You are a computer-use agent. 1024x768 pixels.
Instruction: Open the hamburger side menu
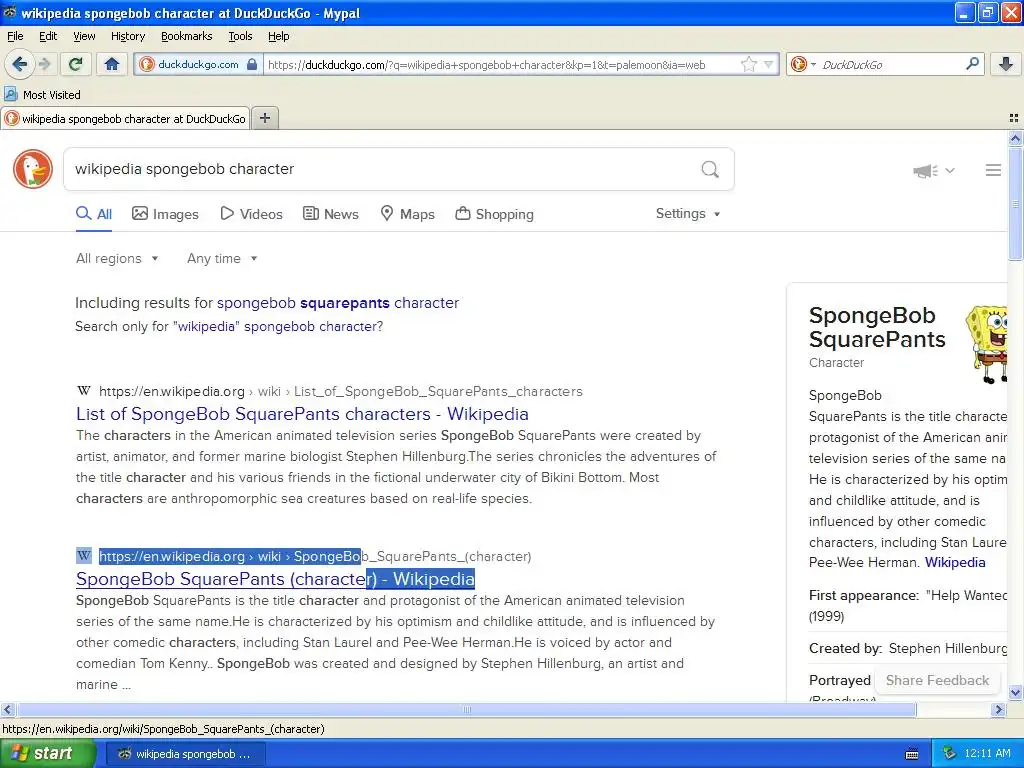coord(993,170)
